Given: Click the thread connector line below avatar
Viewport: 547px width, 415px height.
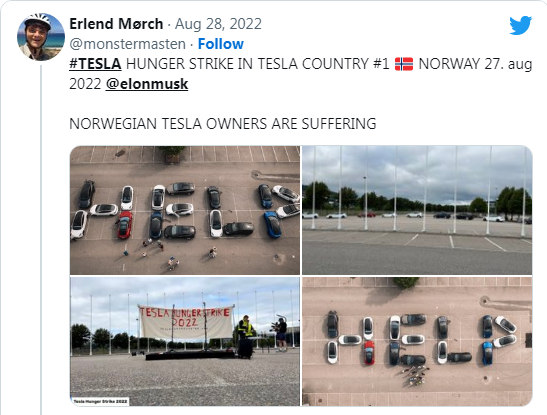Looking at the screenshot, I should pos(41,239).
